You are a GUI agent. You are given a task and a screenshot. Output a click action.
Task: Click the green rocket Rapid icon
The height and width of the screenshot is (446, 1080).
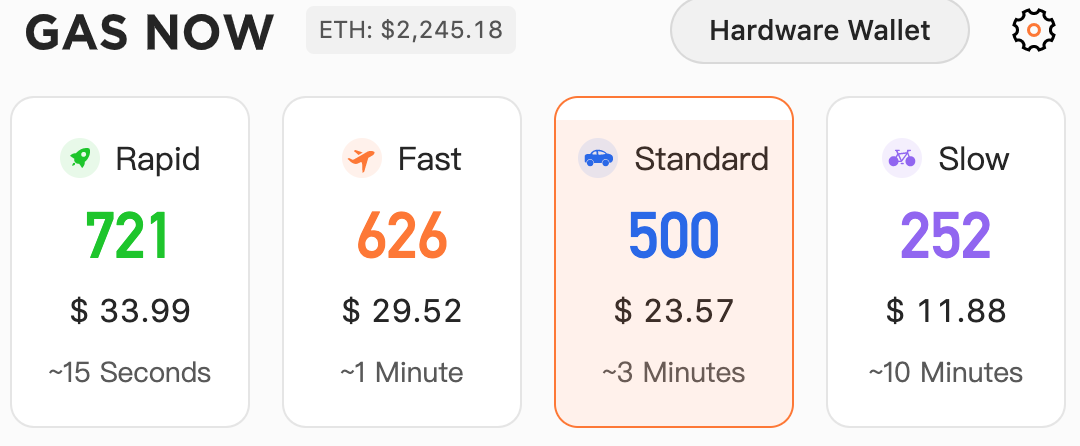[80, 159]
